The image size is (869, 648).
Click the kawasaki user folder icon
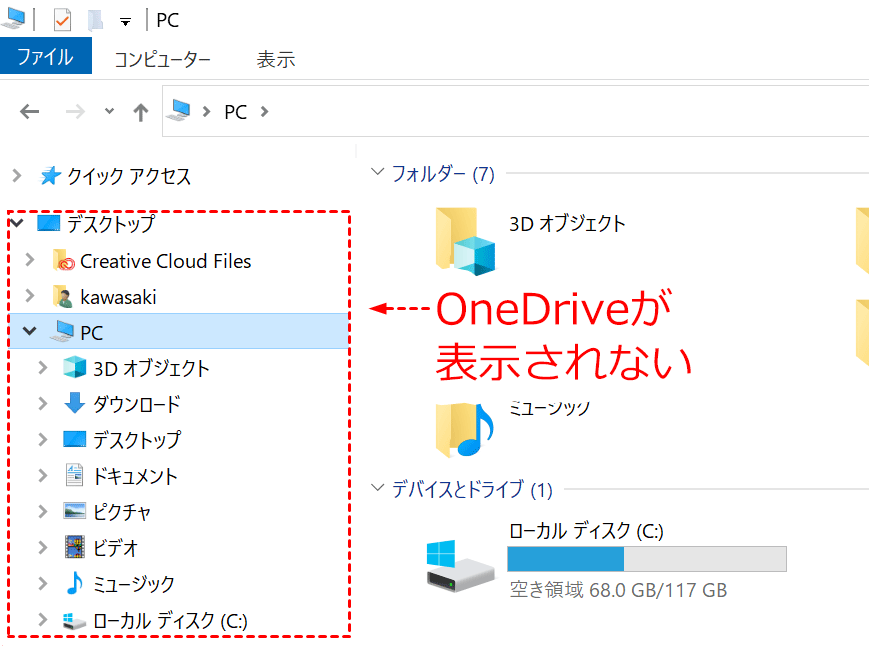pos(63,297)
